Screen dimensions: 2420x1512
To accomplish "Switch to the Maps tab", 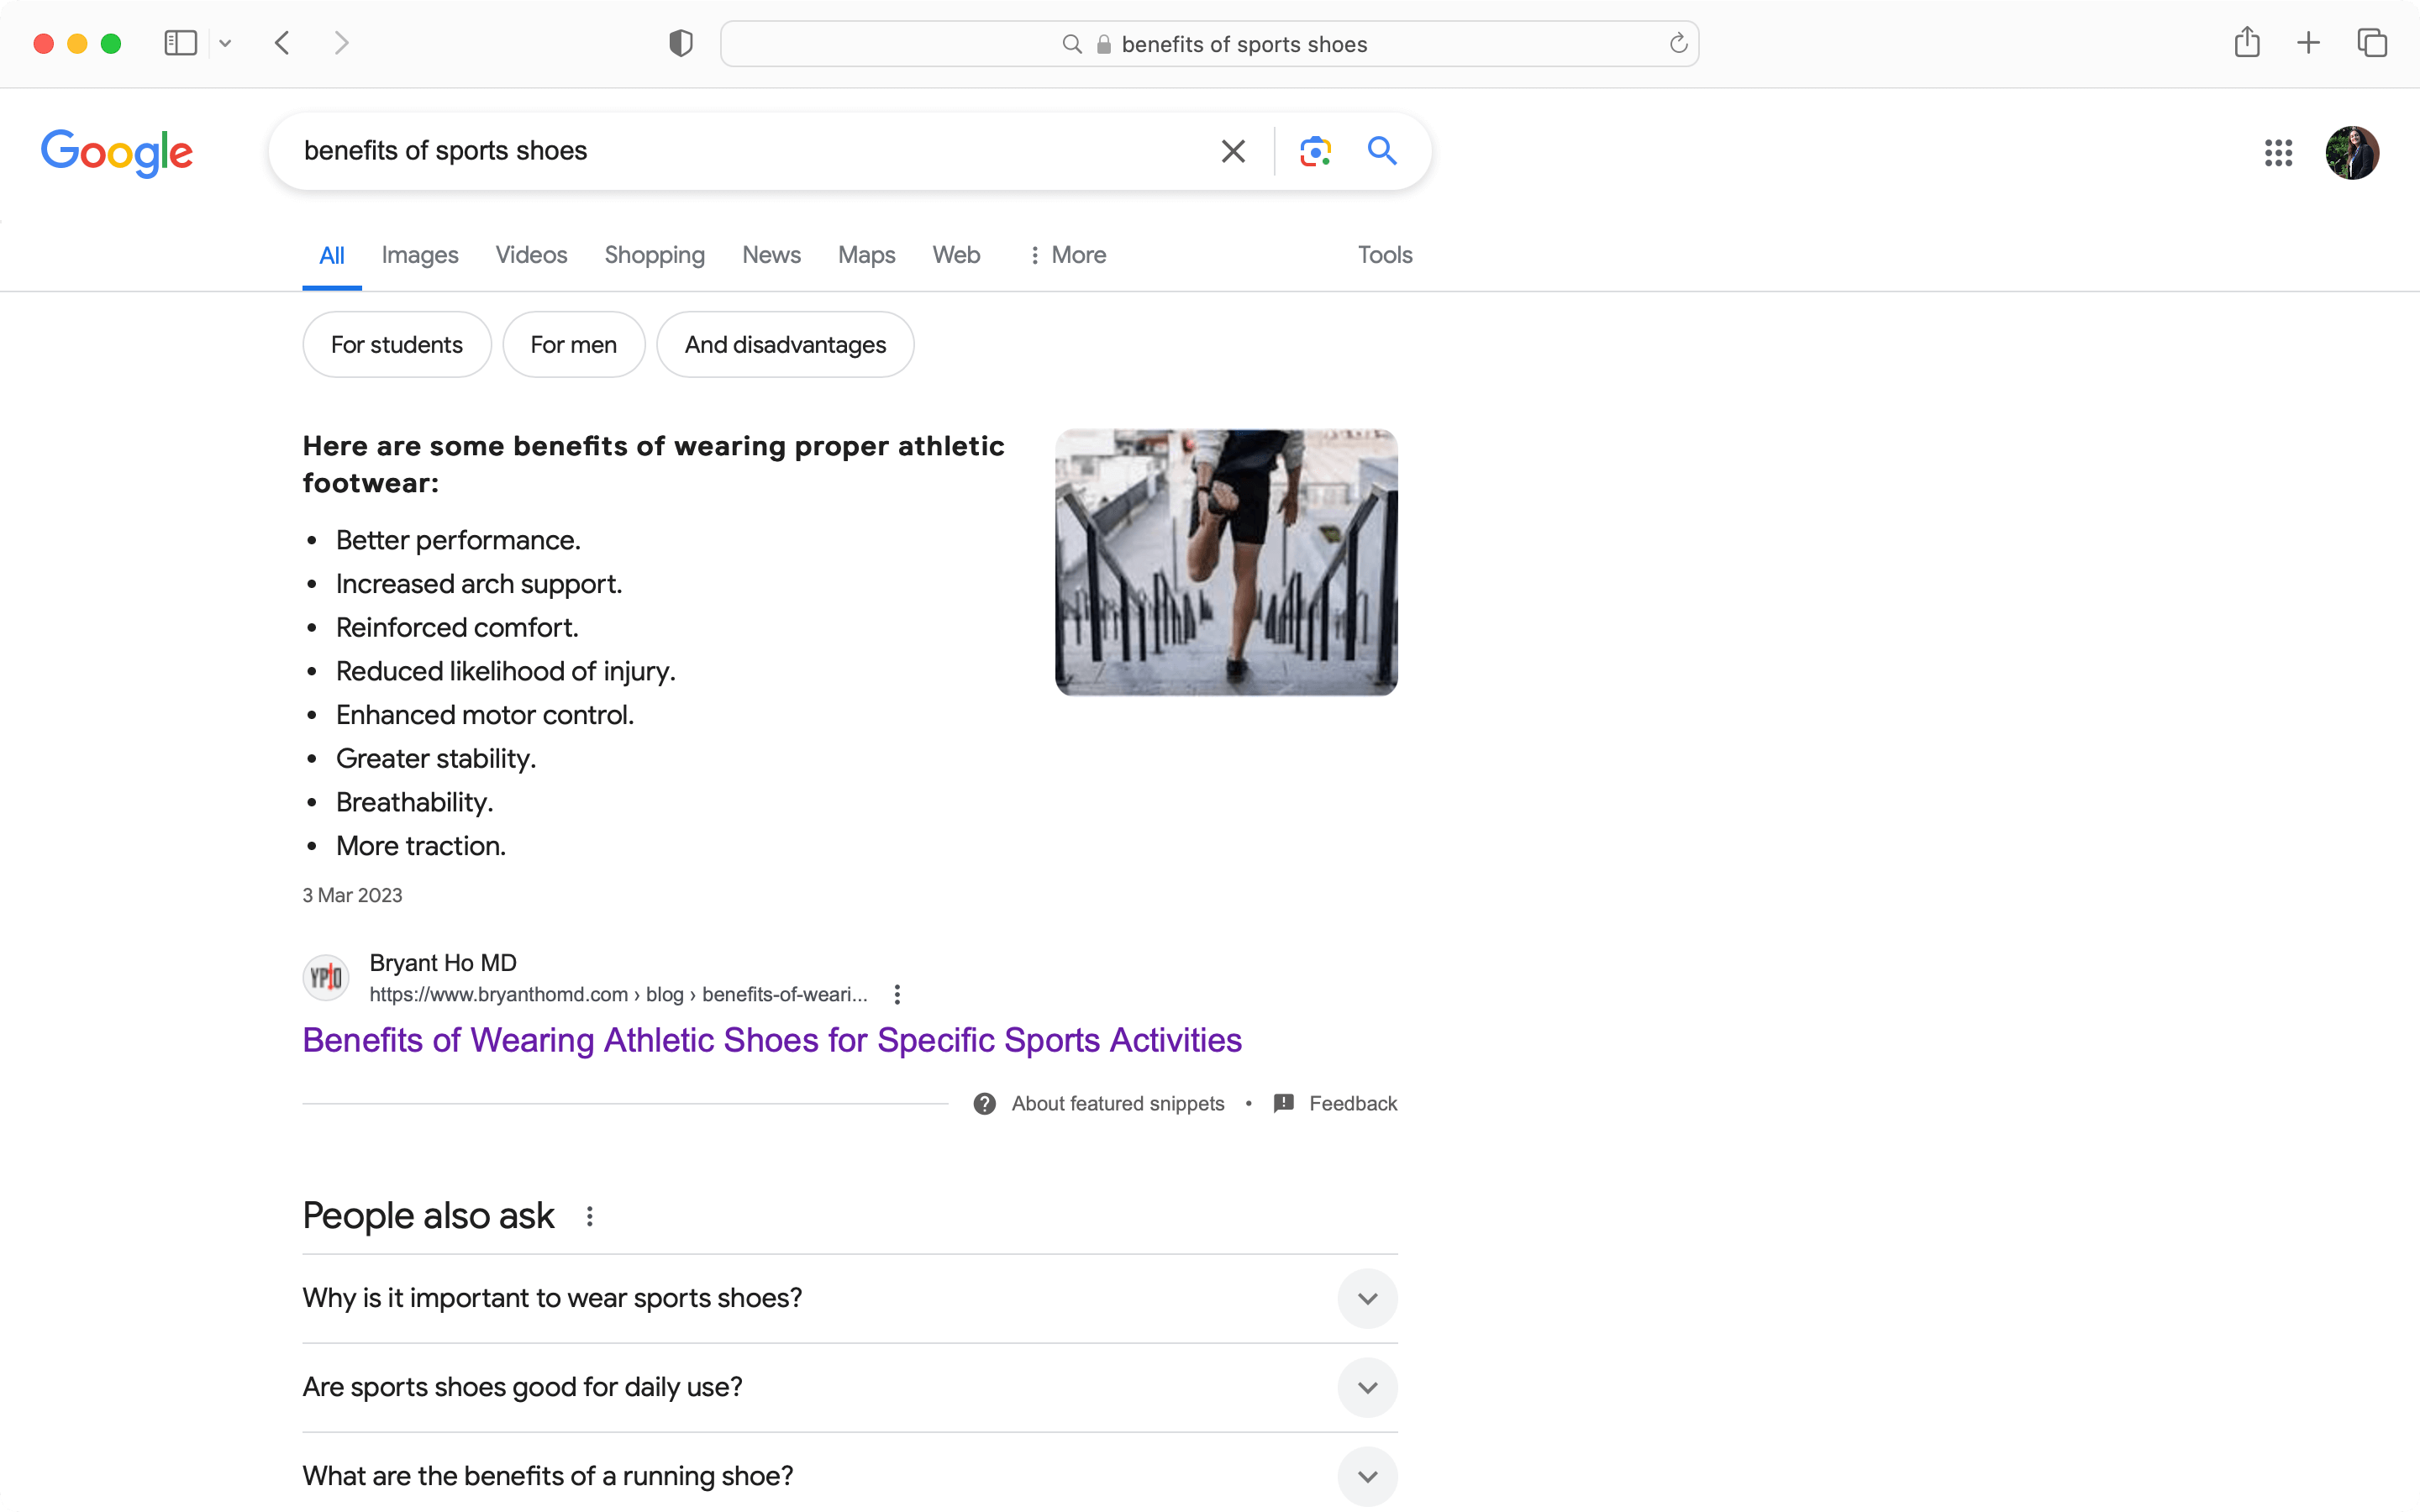I will pos(866,256).
